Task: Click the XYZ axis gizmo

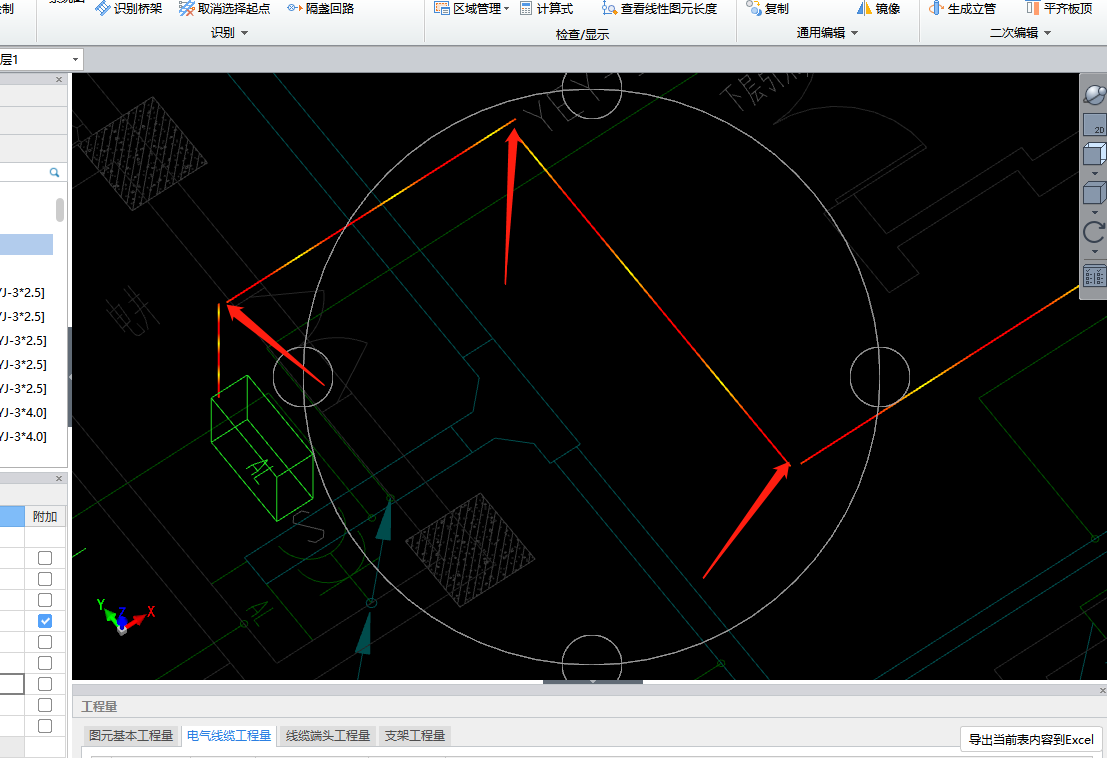Action: (124, 615)
